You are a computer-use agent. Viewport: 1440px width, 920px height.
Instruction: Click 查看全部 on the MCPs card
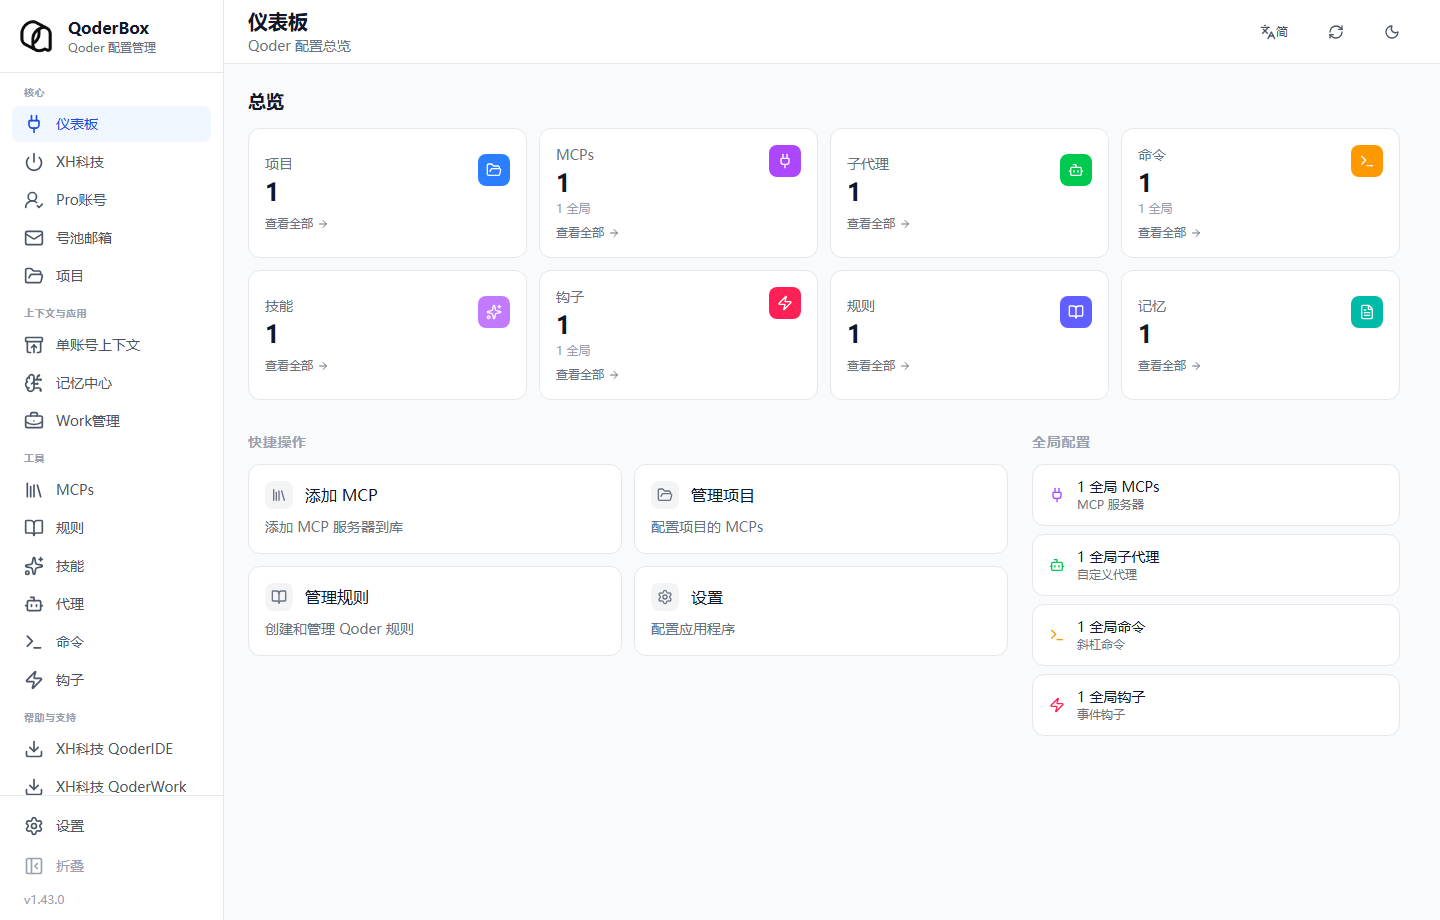(x=587, y=233)
